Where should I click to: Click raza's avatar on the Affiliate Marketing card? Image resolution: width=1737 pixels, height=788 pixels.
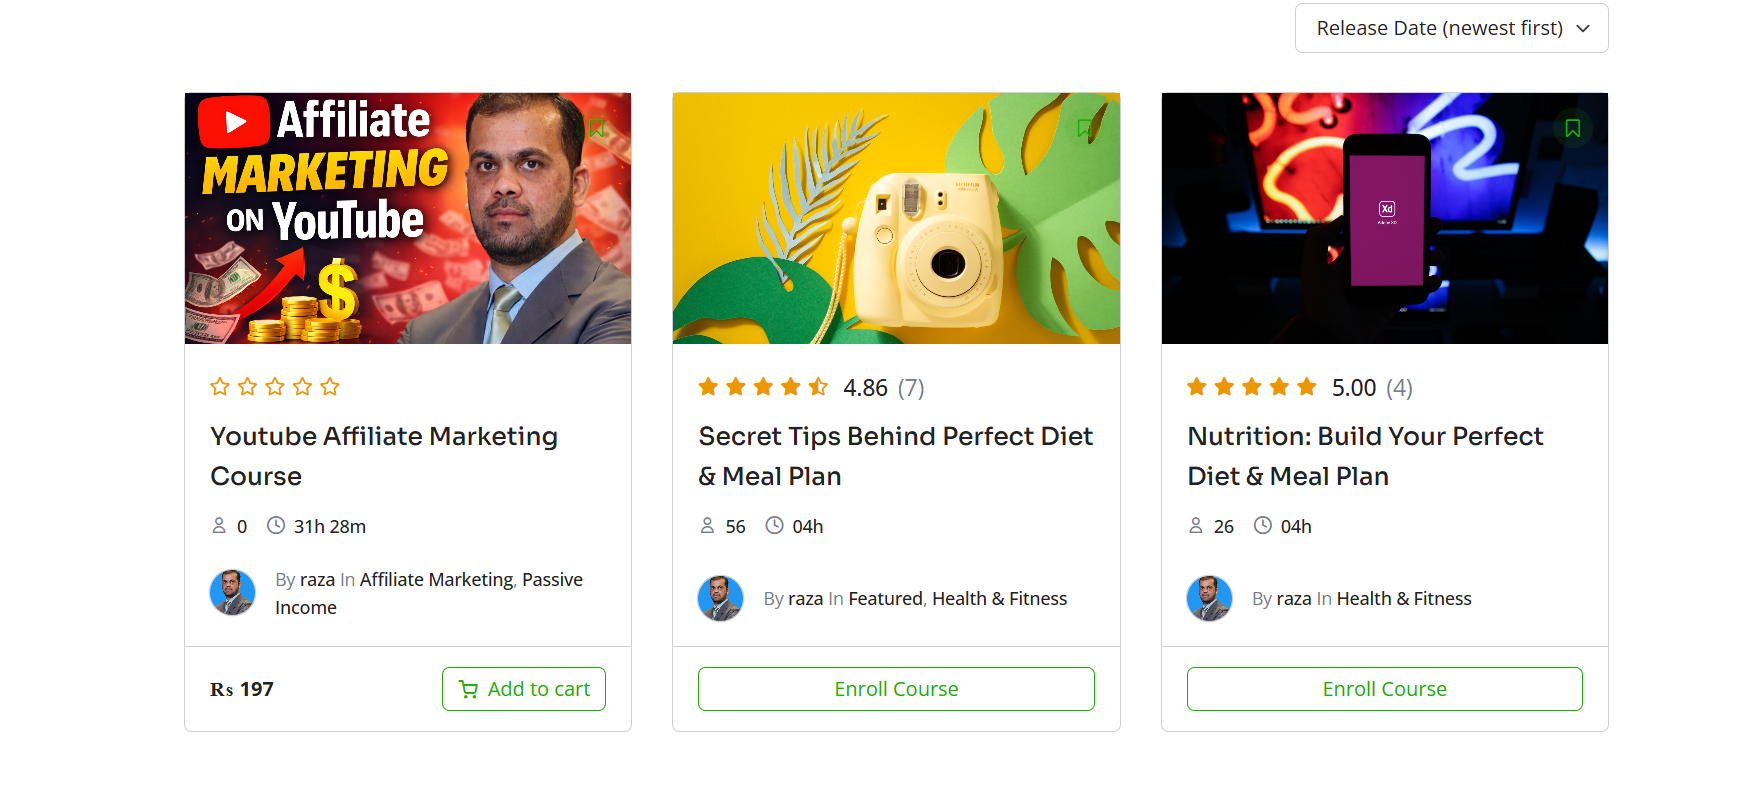click(x=232, y=593)
